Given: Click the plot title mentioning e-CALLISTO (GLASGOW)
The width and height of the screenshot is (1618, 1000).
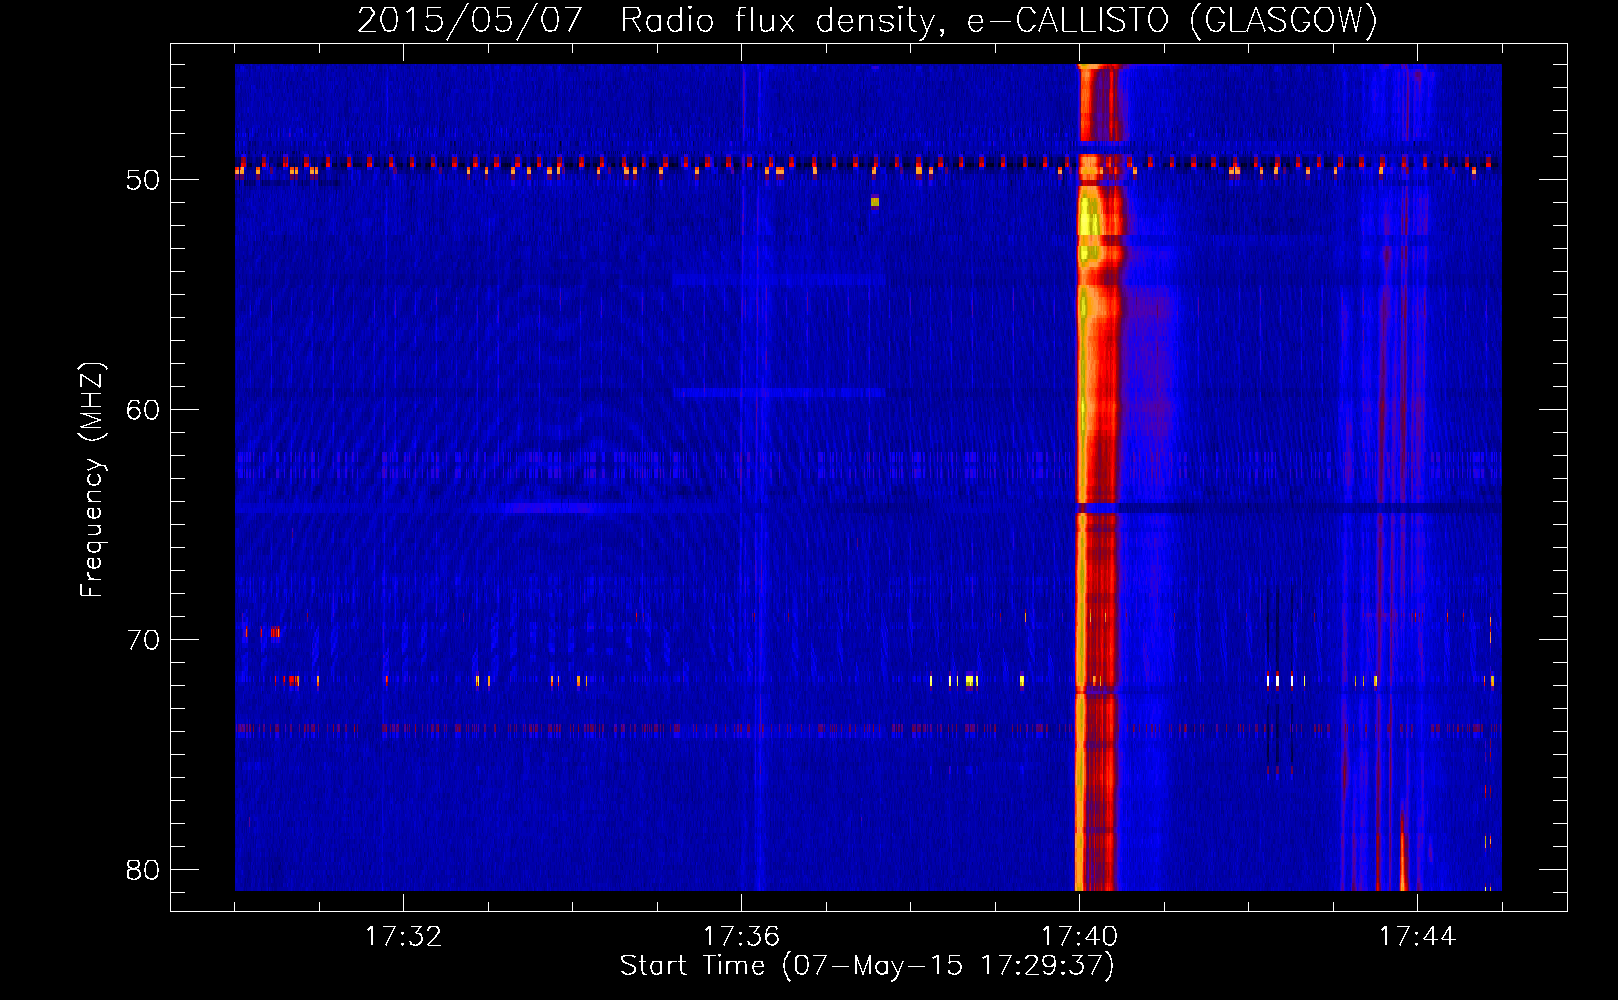Looking at the screenshot, I should pos(867,20).
